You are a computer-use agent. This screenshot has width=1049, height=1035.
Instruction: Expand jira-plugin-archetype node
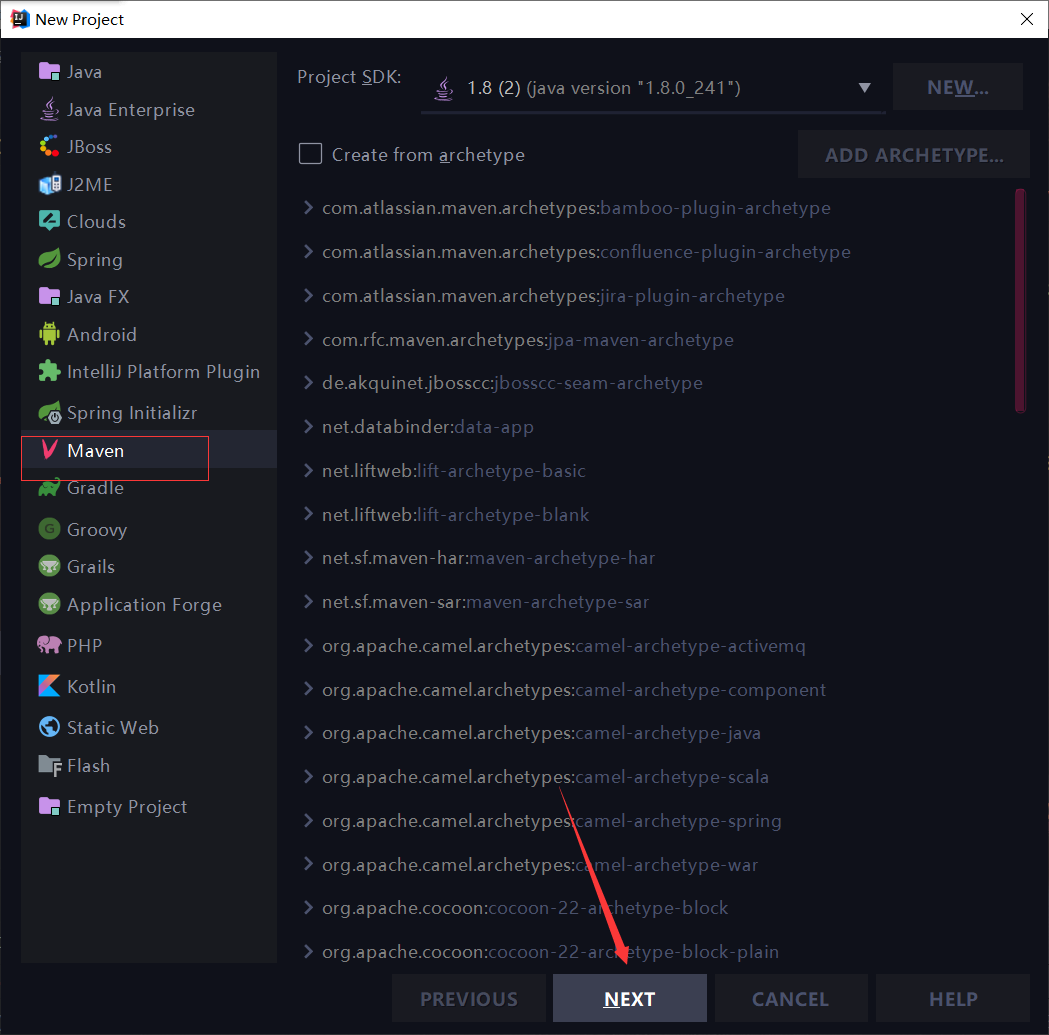[x=308, y=295]
